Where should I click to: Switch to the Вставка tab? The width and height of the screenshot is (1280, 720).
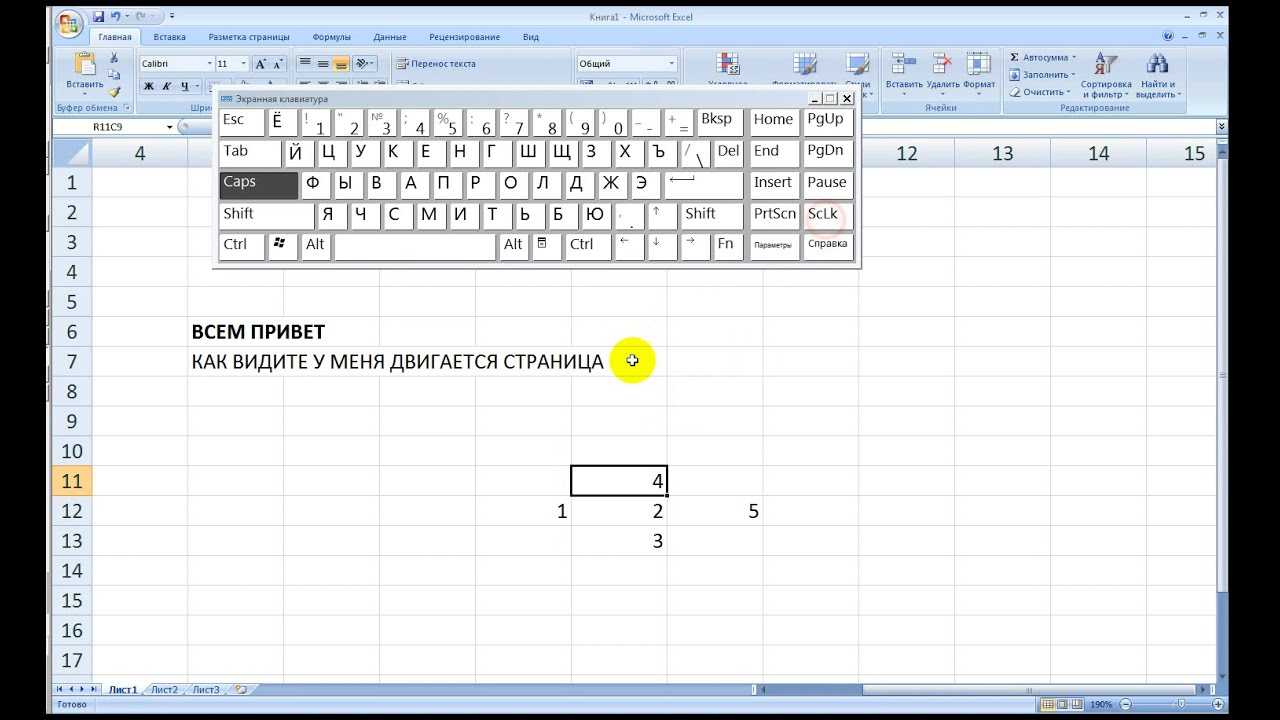(170, 37)
